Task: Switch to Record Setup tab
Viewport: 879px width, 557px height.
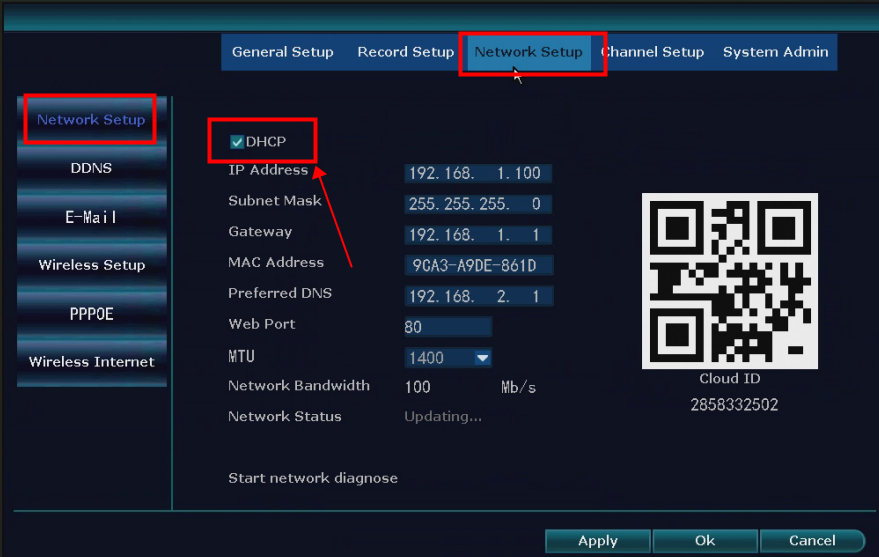Action: point(405,52)
